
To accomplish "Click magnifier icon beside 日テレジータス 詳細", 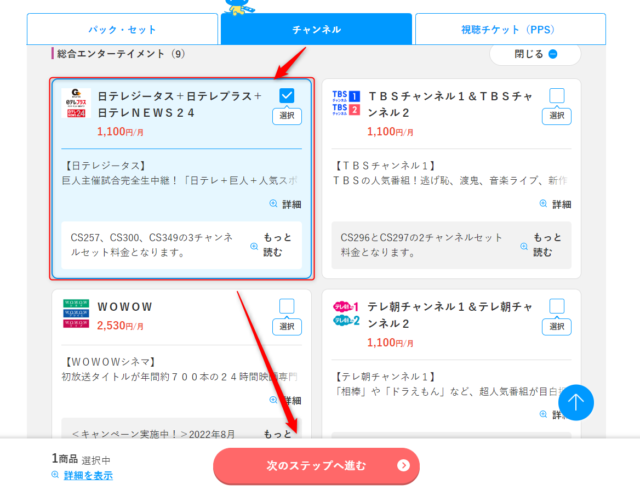I will point(273,203).
